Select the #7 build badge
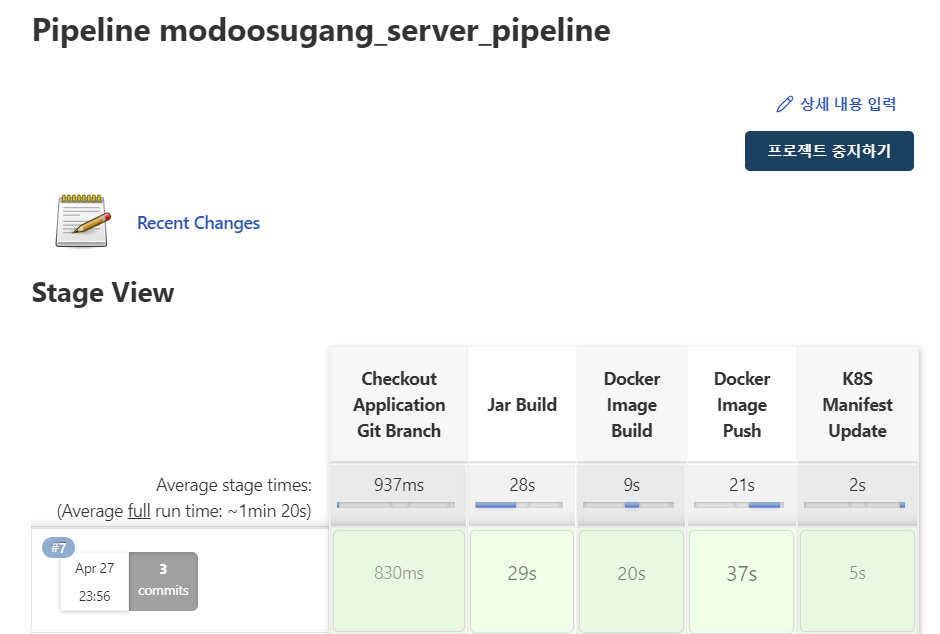 tap(58, 548)
